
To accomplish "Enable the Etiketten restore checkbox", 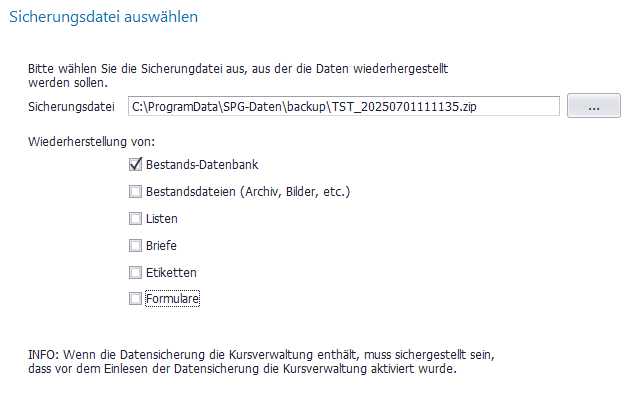I will point(135,272).
